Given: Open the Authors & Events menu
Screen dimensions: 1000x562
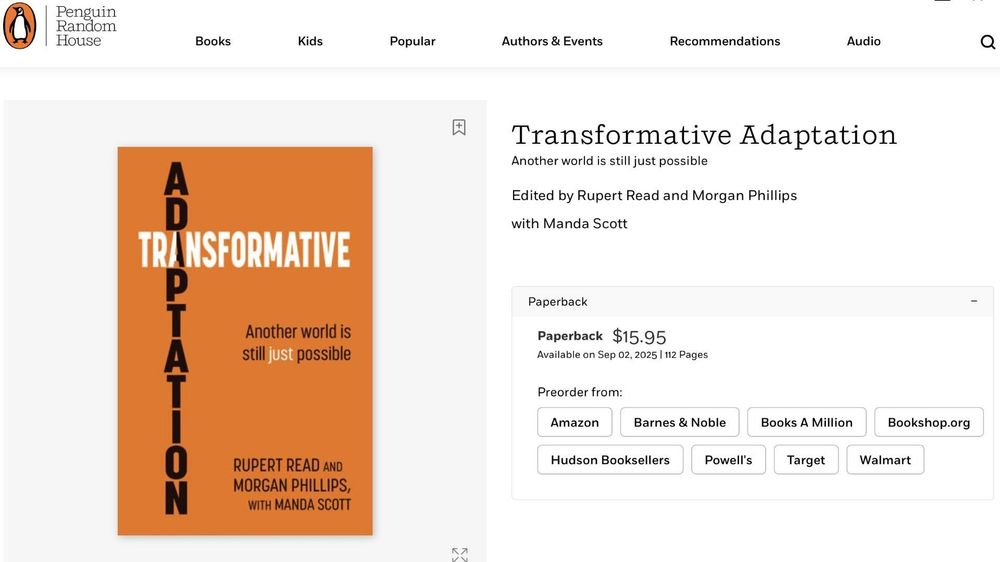Looking at the screenshot, I should [552, 41].
